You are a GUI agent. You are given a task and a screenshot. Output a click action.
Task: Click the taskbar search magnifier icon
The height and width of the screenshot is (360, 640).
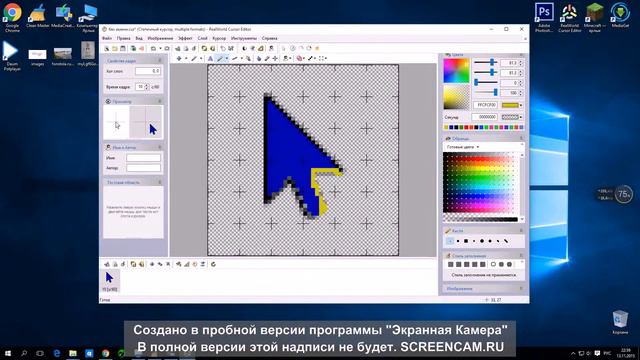tap(24, 353)
